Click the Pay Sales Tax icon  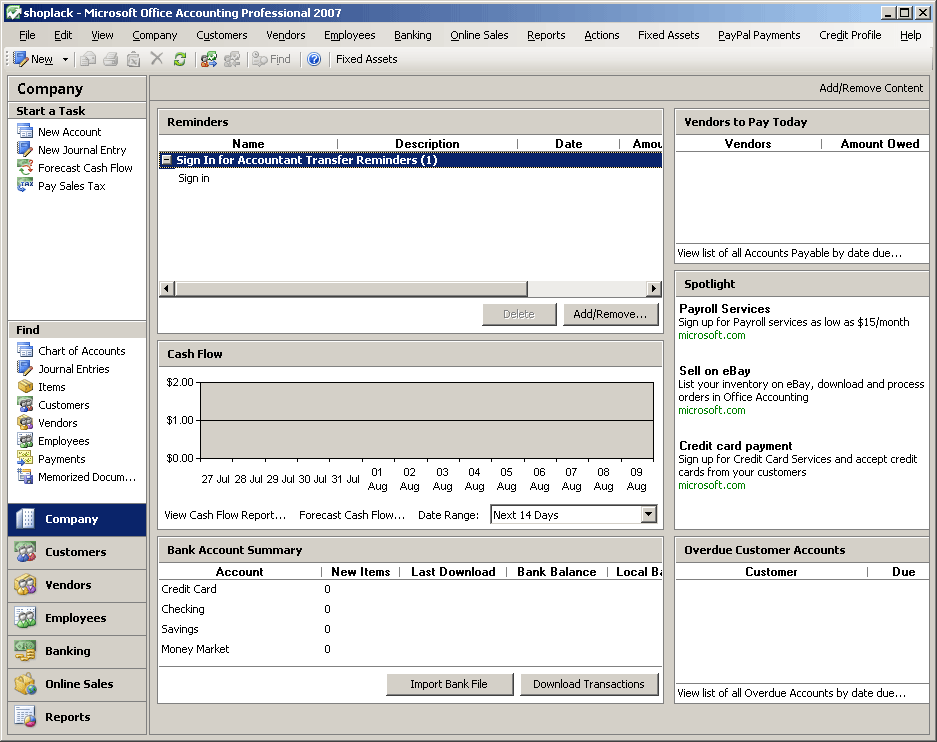pyautogui.click(x=25, y=185)
